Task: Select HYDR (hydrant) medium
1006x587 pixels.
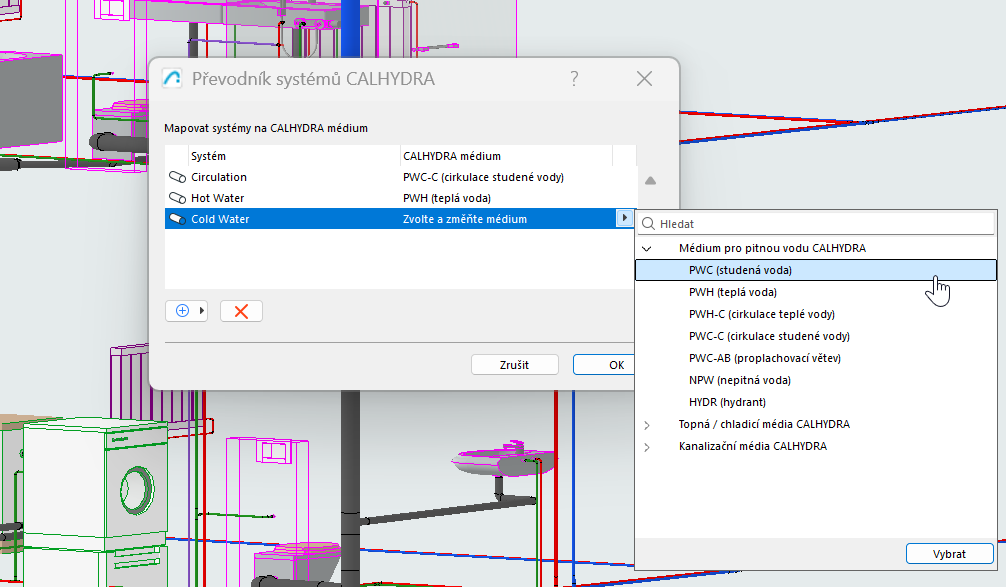Action: click(x=815, y=402)
